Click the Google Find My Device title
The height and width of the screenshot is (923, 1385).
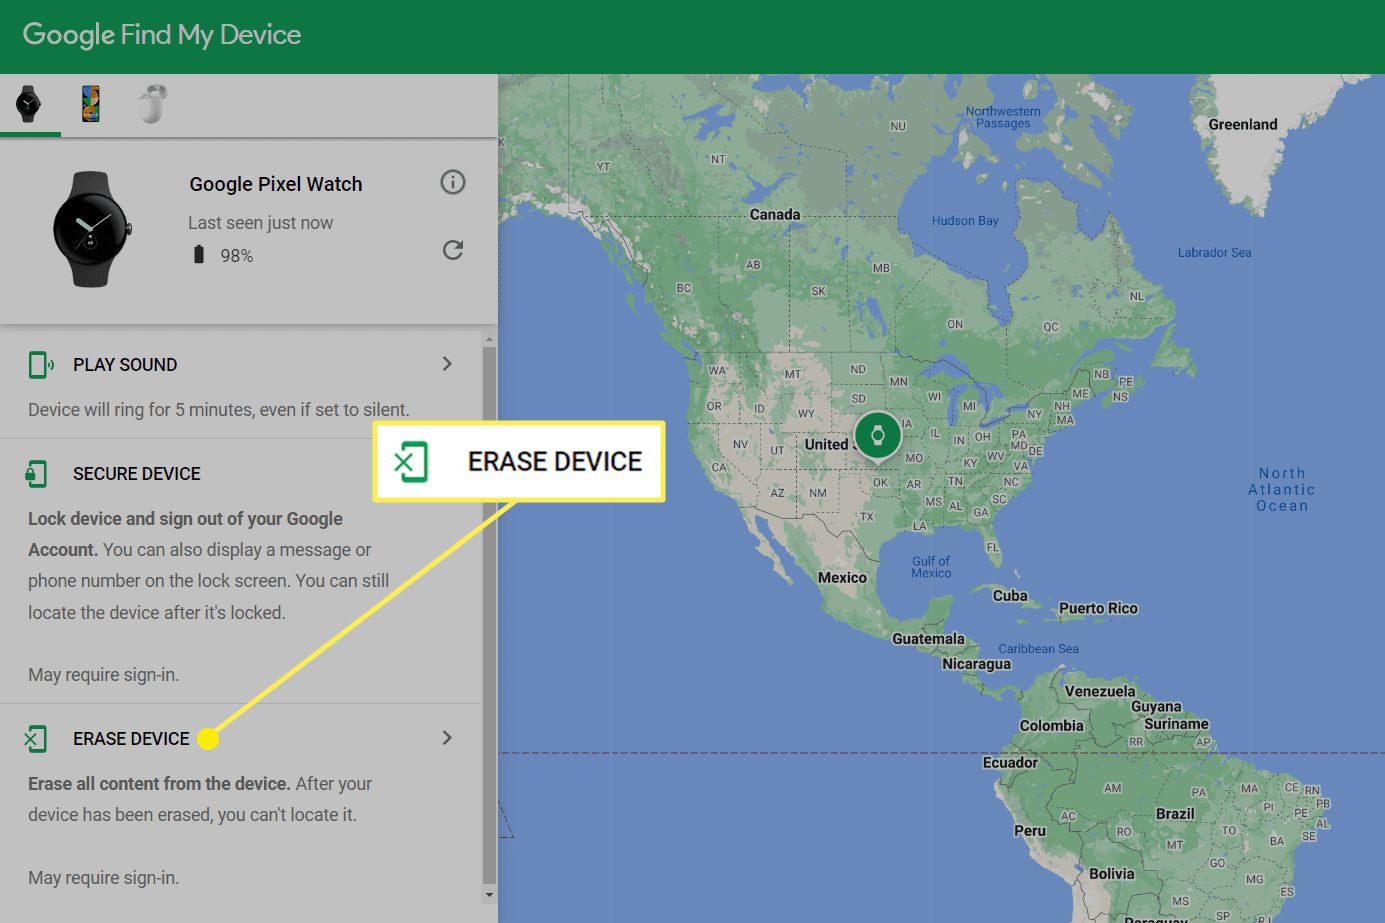pyautogui.click(x=162, y=35)
